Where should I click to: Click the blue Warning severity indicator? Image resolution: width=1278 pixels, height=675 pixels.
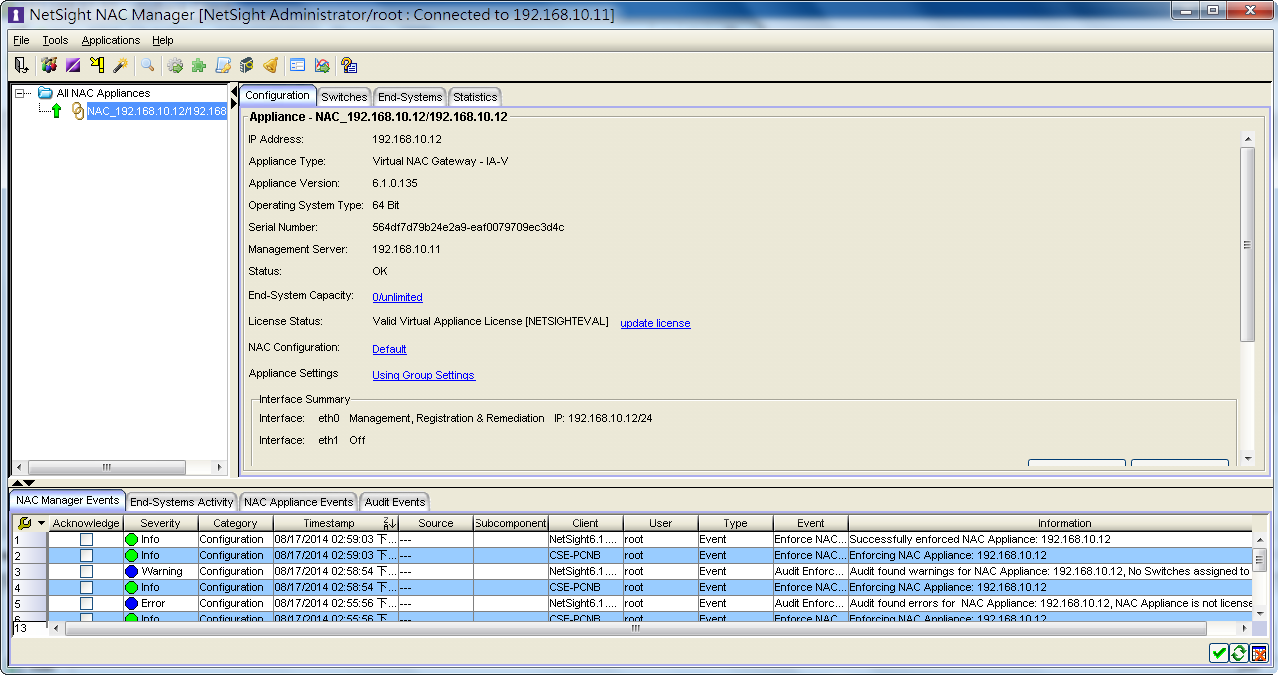(131, 571)
